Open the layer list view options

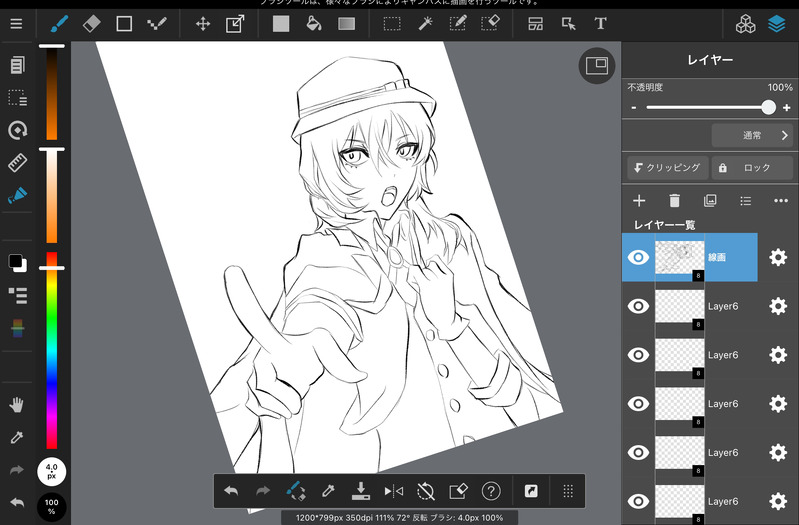coord(745,201)
